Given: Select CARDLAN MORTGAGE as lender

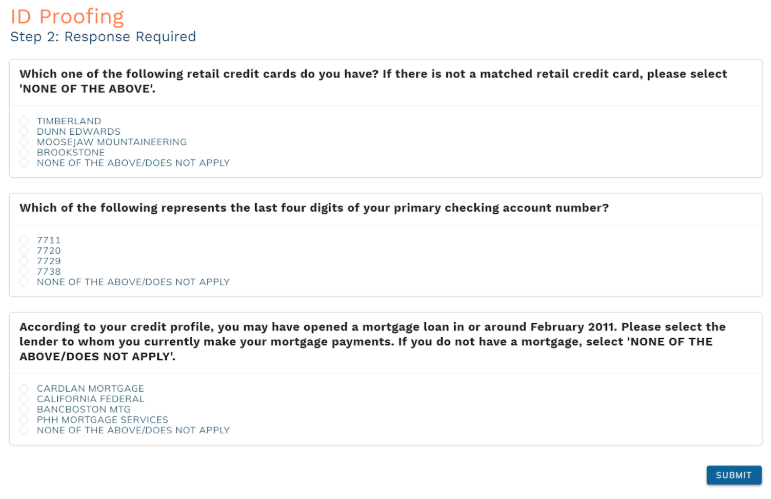Looking at the screenshot, I should click(24, 388).
